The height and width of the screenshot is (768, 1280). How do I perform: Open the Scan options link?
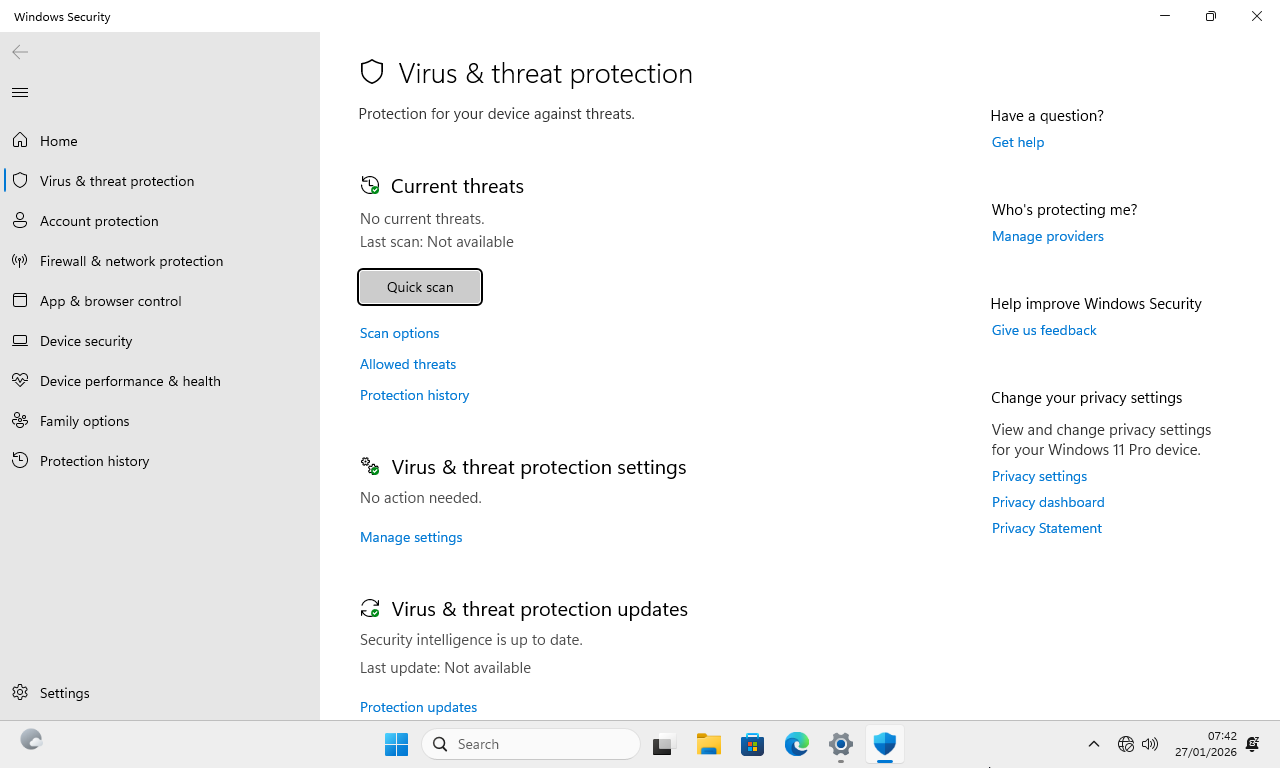click(x=399, y=333)
